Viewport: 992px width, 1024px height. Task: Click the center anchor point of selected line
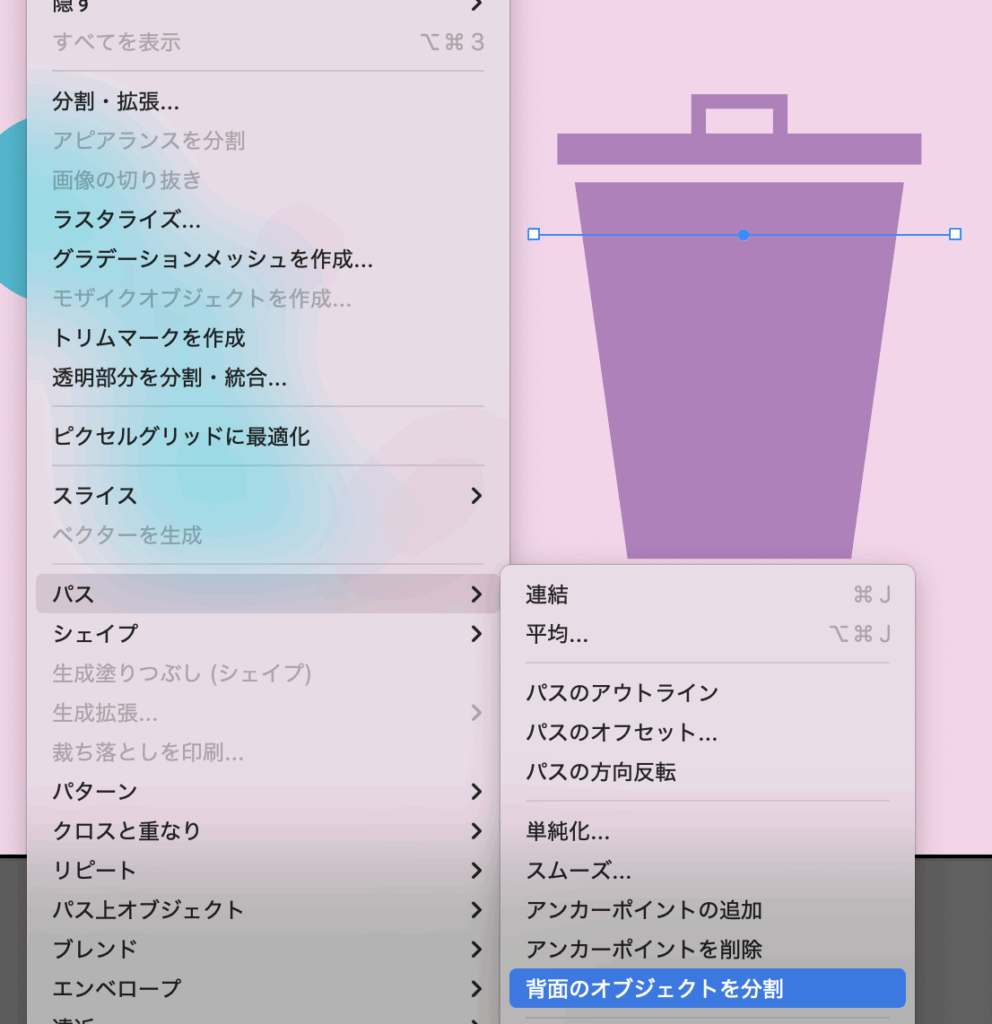(x=743, y=235)
